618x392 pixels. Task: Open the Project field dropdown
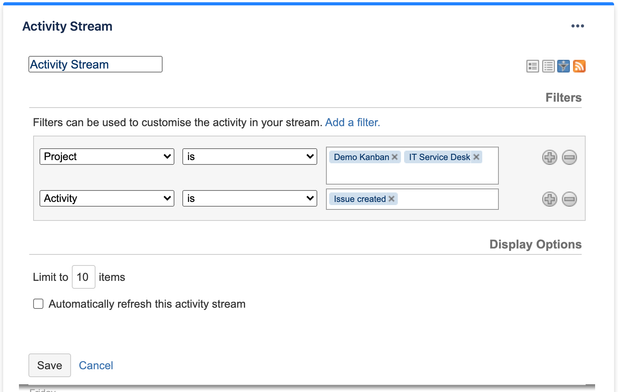click(107, 156)
